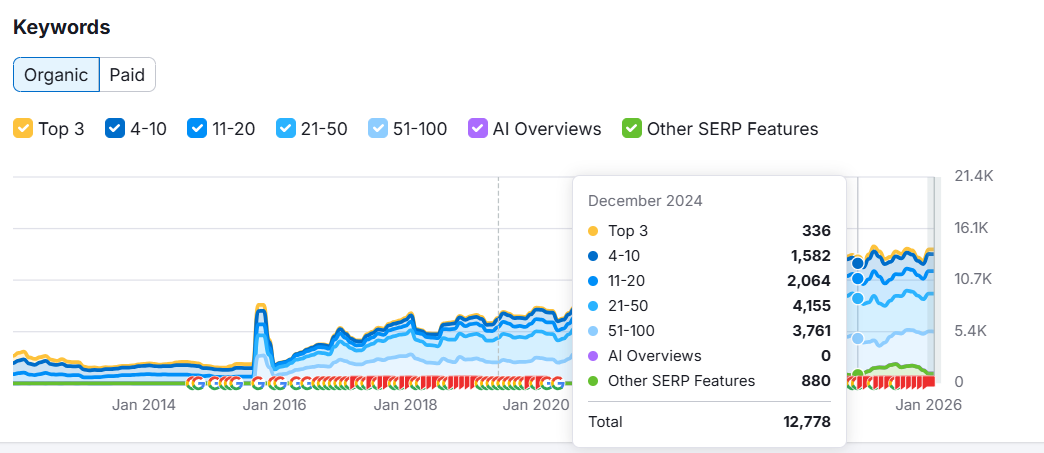
Task: Toggle the 4-10 positions checkbox
Action: 114,129
